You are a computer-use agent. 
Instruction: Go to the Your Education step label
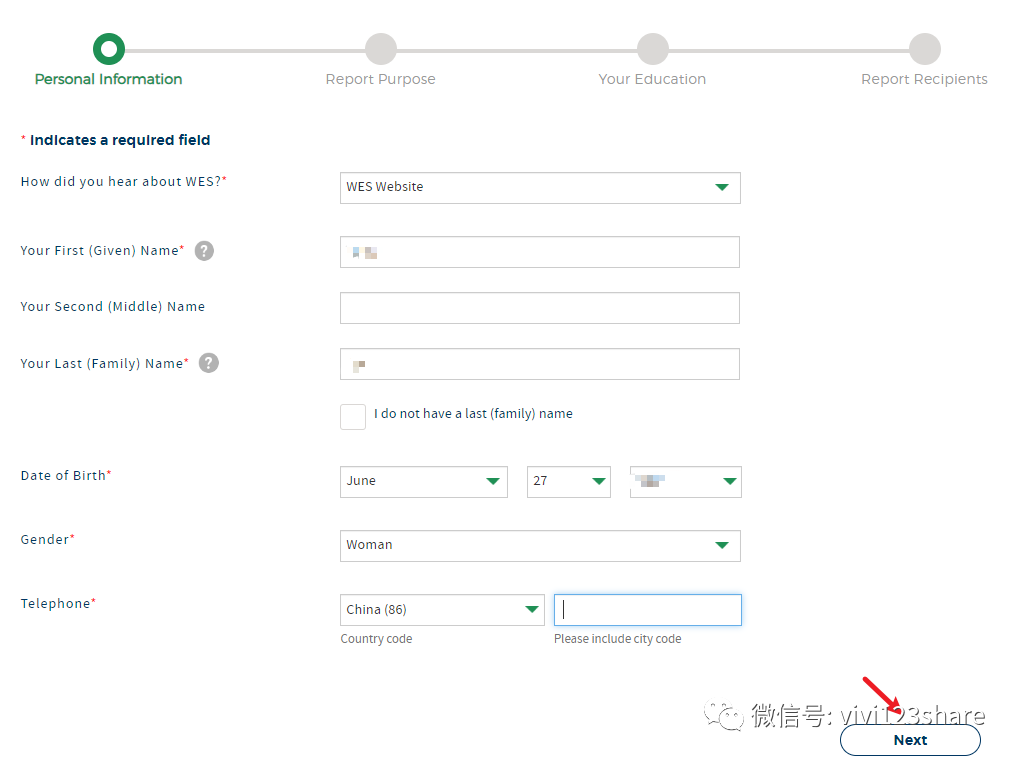click(652, 80)
